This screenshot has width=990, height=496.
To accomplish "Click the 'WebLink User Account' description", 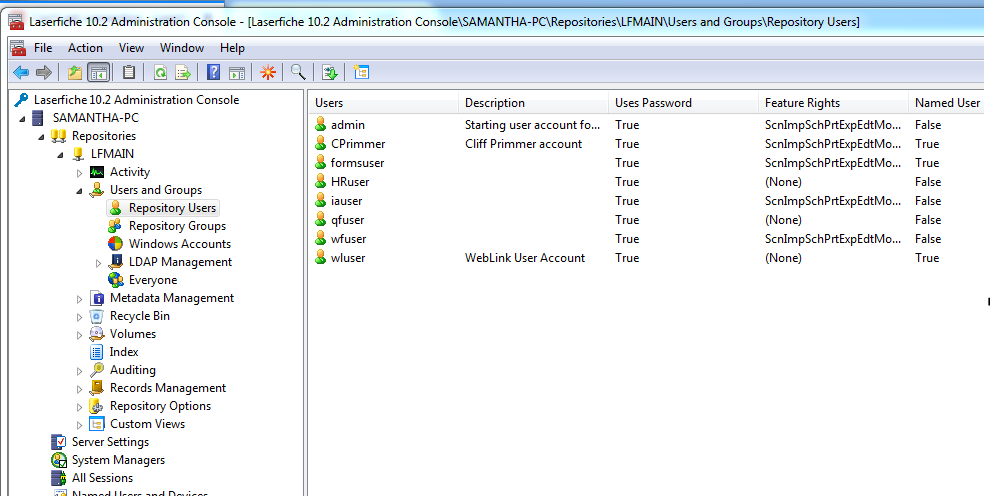I will click(x=525, y=257).
